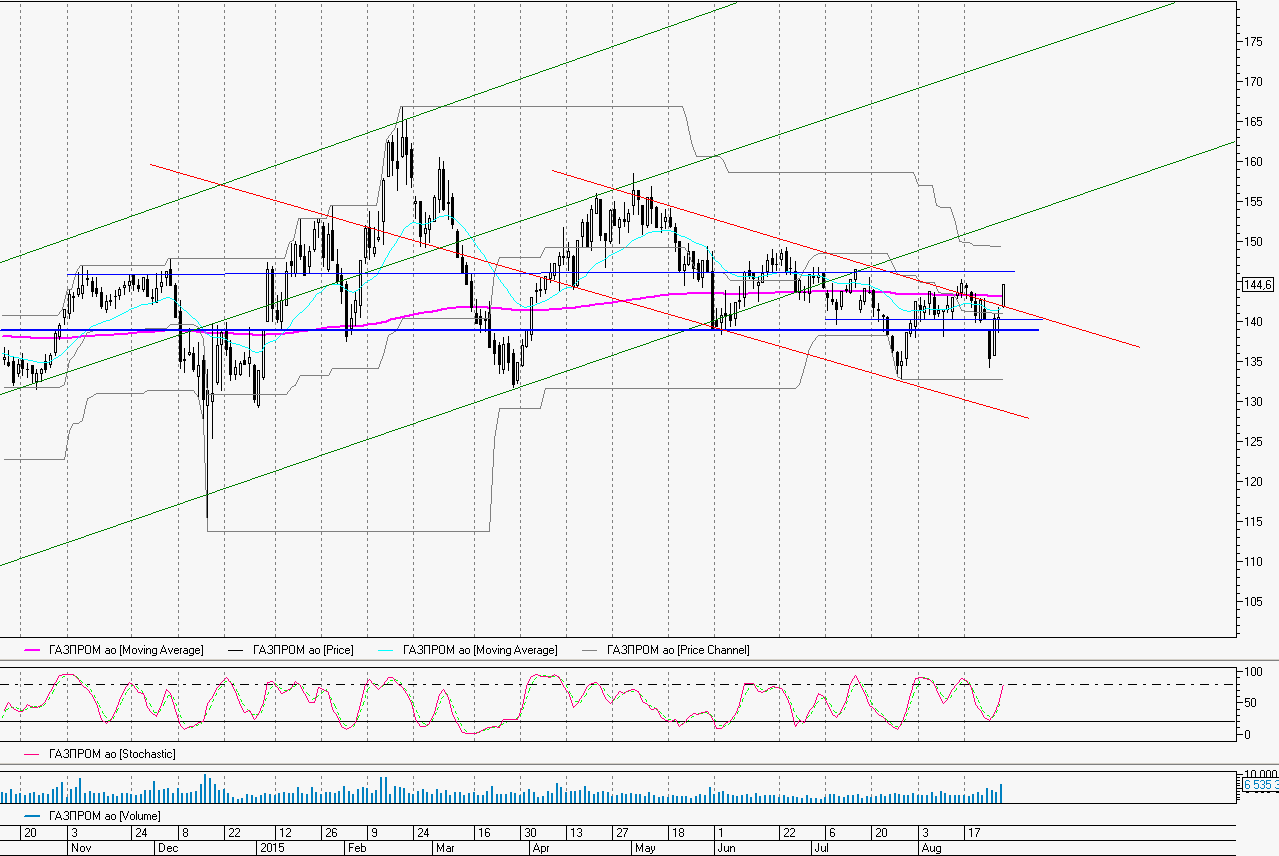This screenshot has width=1279, height=856.
Task: Click the 100 level on stochastic scale
Action: pyautogui.click(x=1248, y=672)
